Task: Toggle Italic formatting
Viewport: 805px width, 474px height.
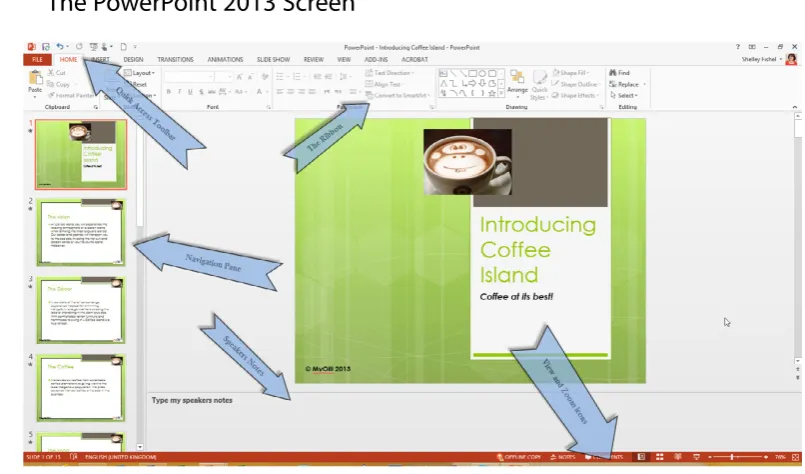Action: click(x=179, y=92)
